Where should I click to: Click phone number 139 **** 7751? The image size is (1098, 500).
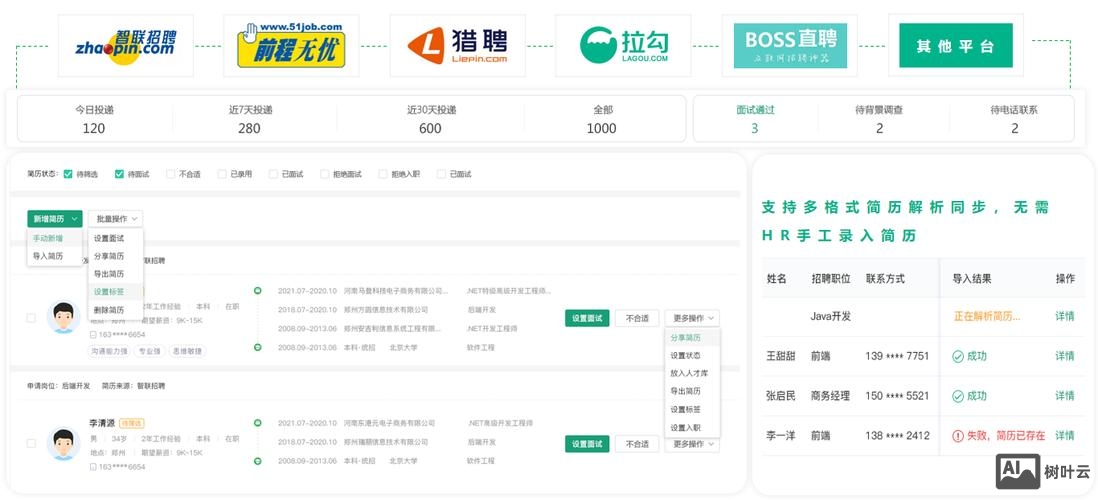897,356
